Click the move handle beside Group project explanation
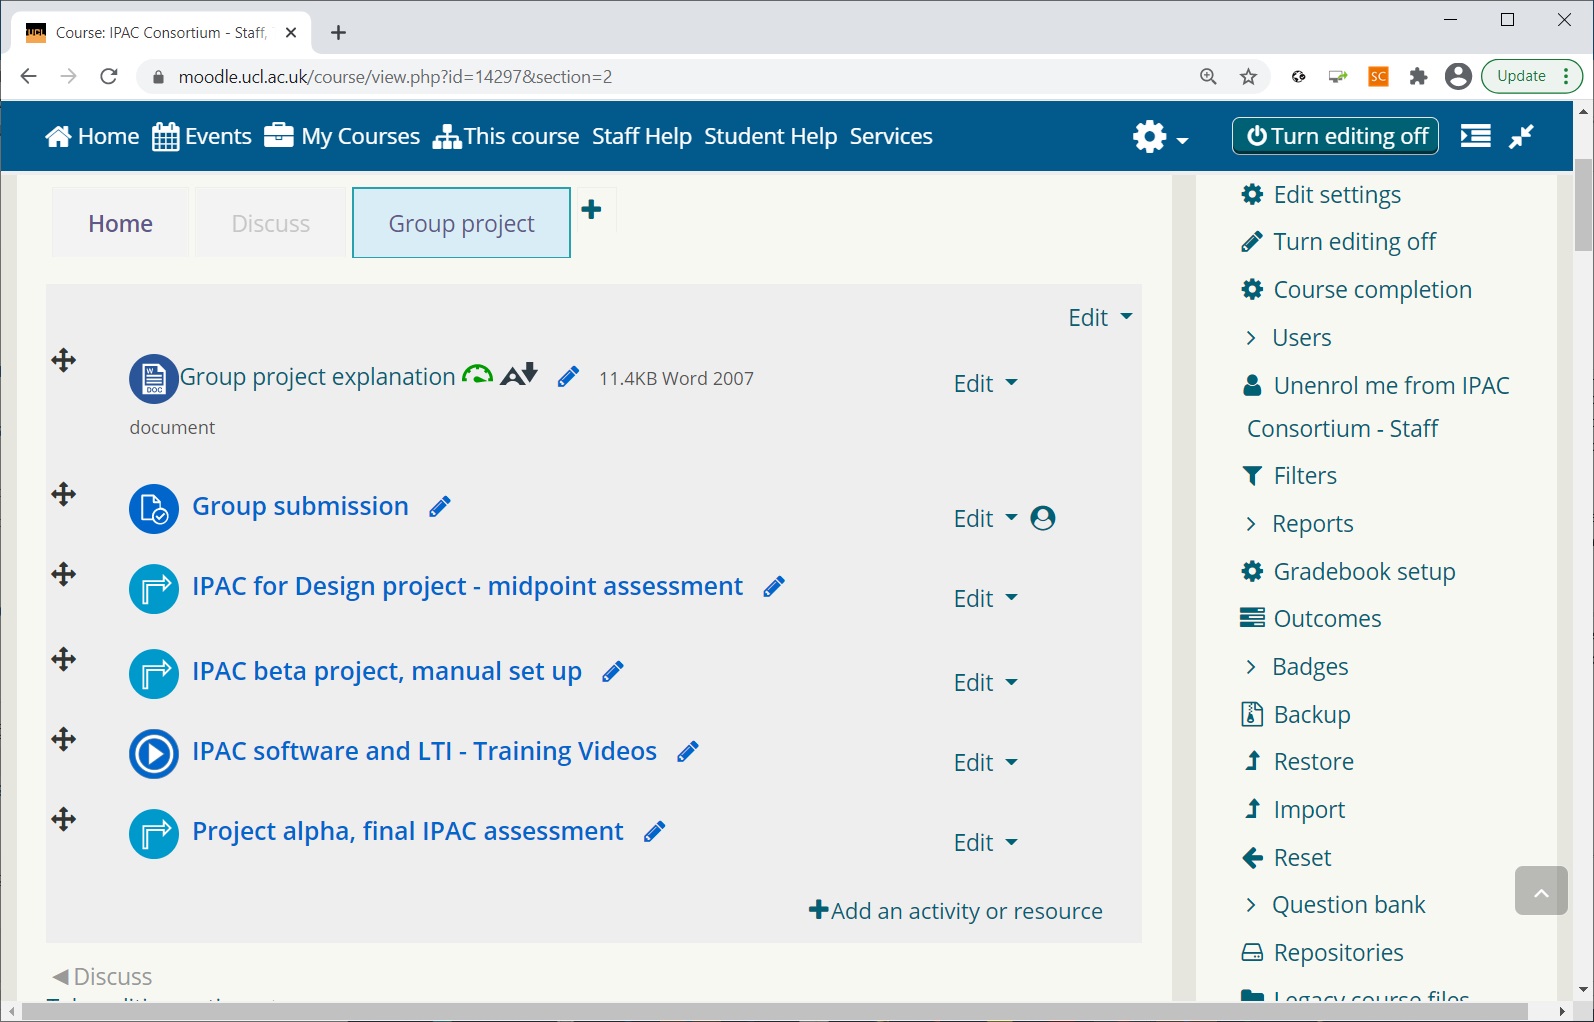This screenshot has width=1594, height=1022. pyautogui.click(x=64, y=360)
